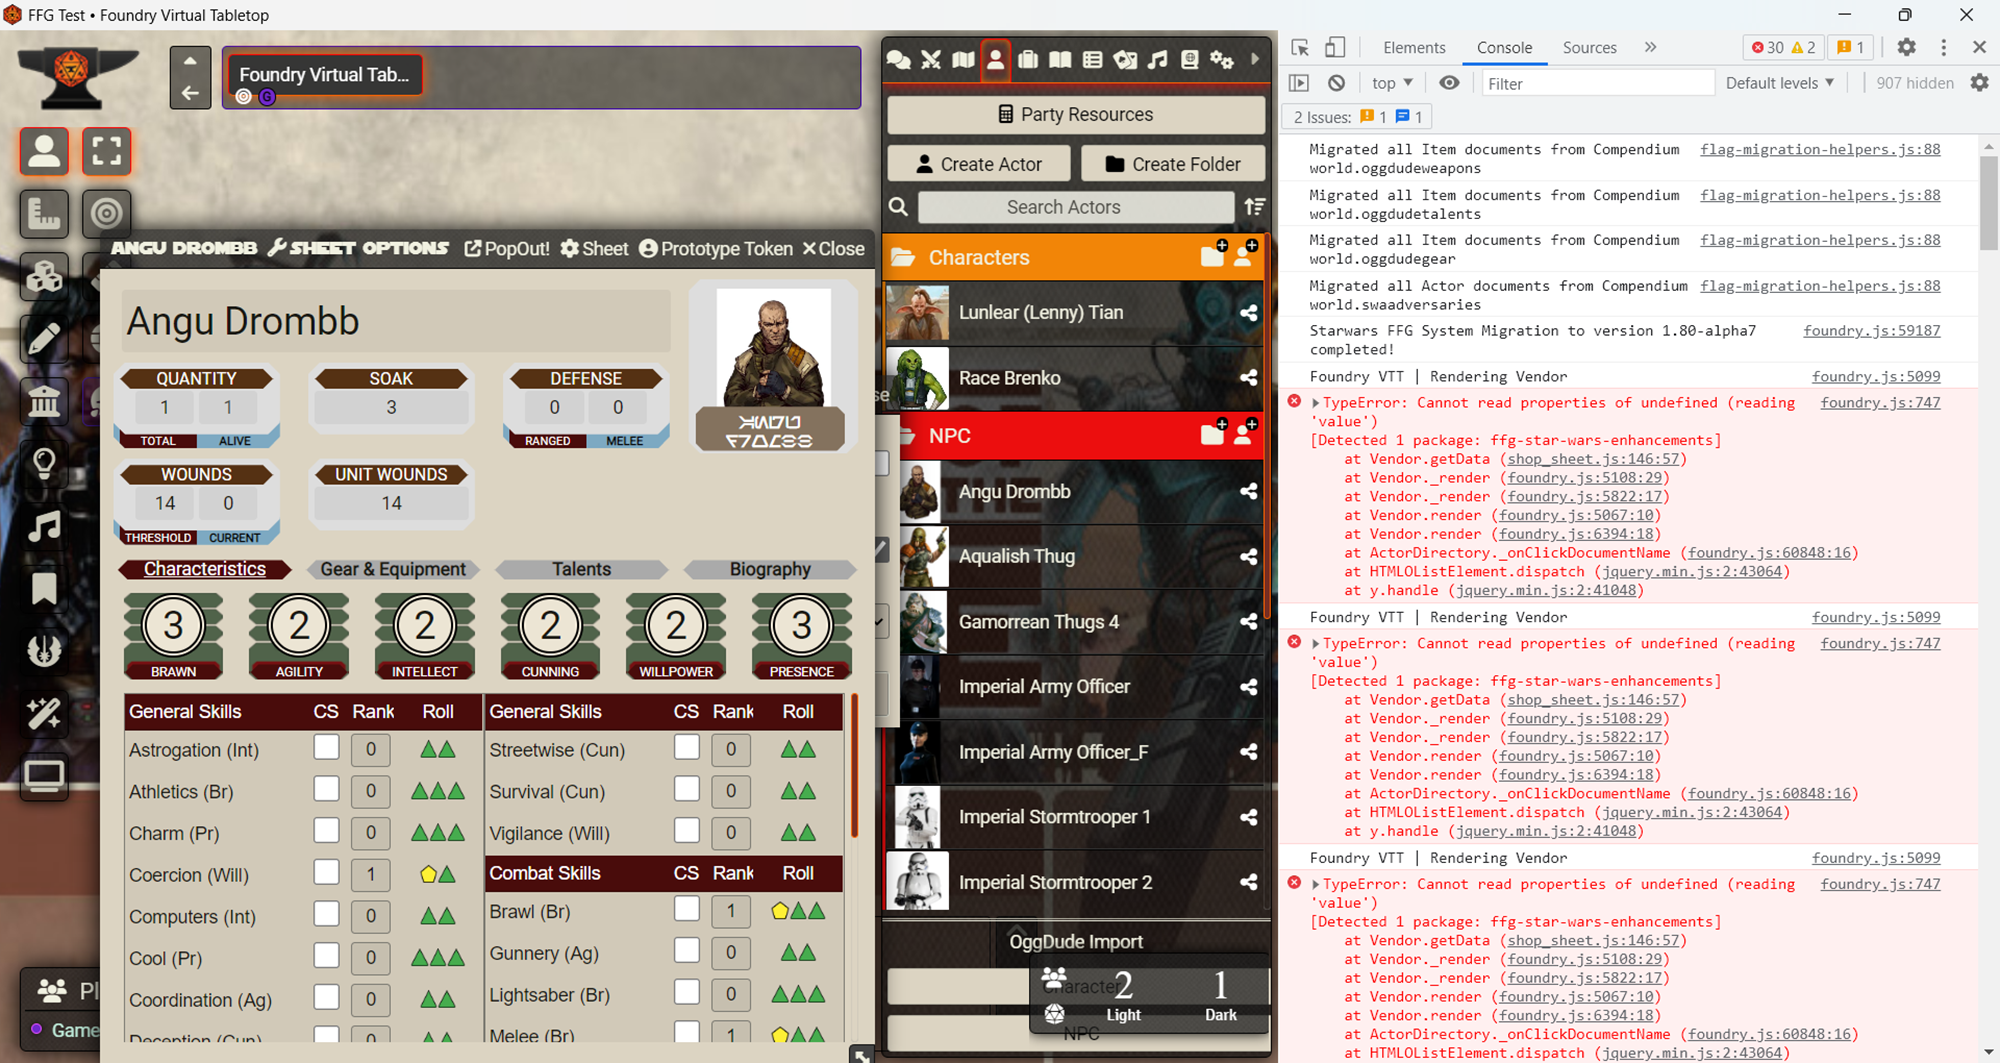Select the drawing pencil tool
Image resolution: width=2000 pixels, height=1063 pixels.
coord(44,338)
